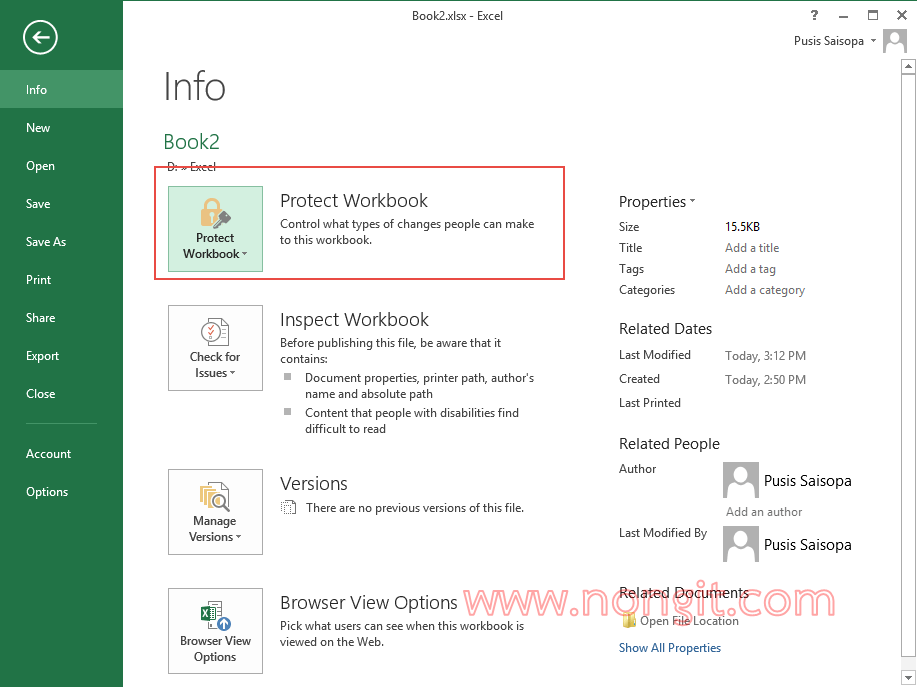Open the Pusis Saisopa account dropdown
Viewport: 917px width, 687px height.
835,41
